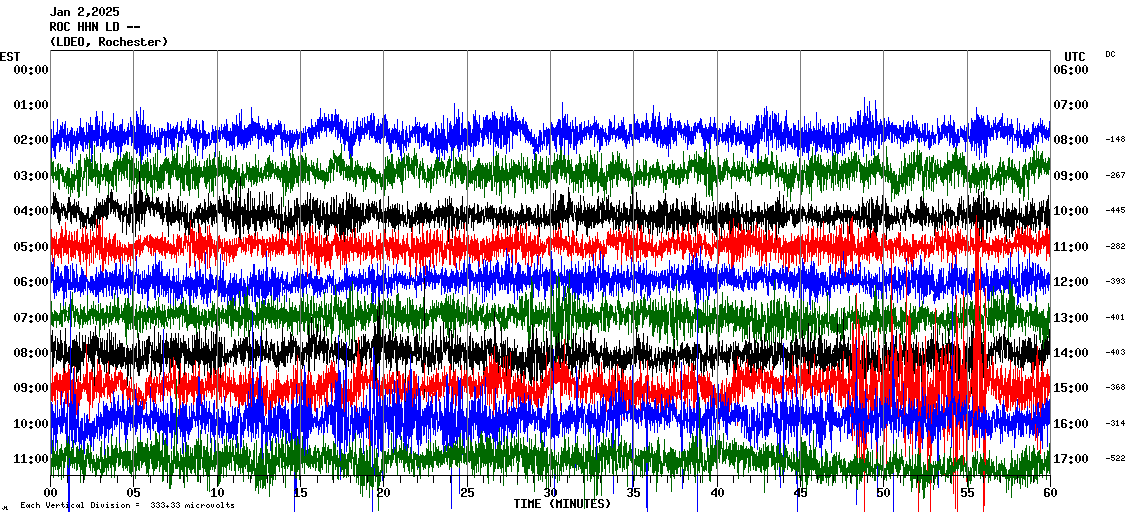Select the -445 DC offset value
This screenshot has height=519, width=1130.
click(x=1115, y=211)
